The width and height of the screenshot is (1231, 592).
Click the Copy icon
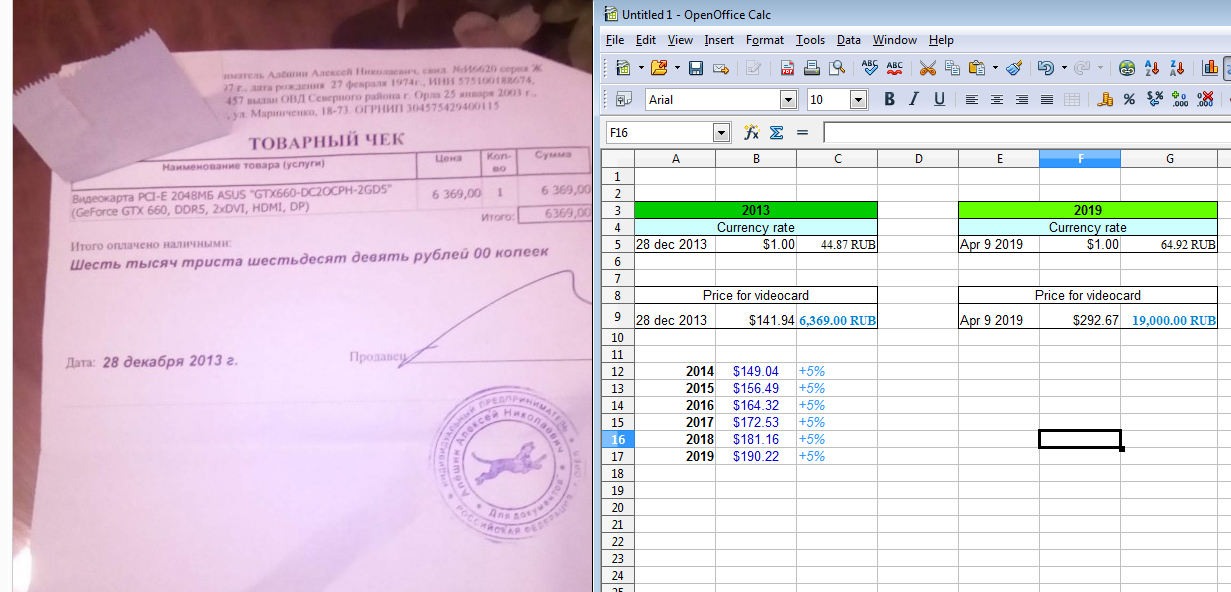(952, 69)
